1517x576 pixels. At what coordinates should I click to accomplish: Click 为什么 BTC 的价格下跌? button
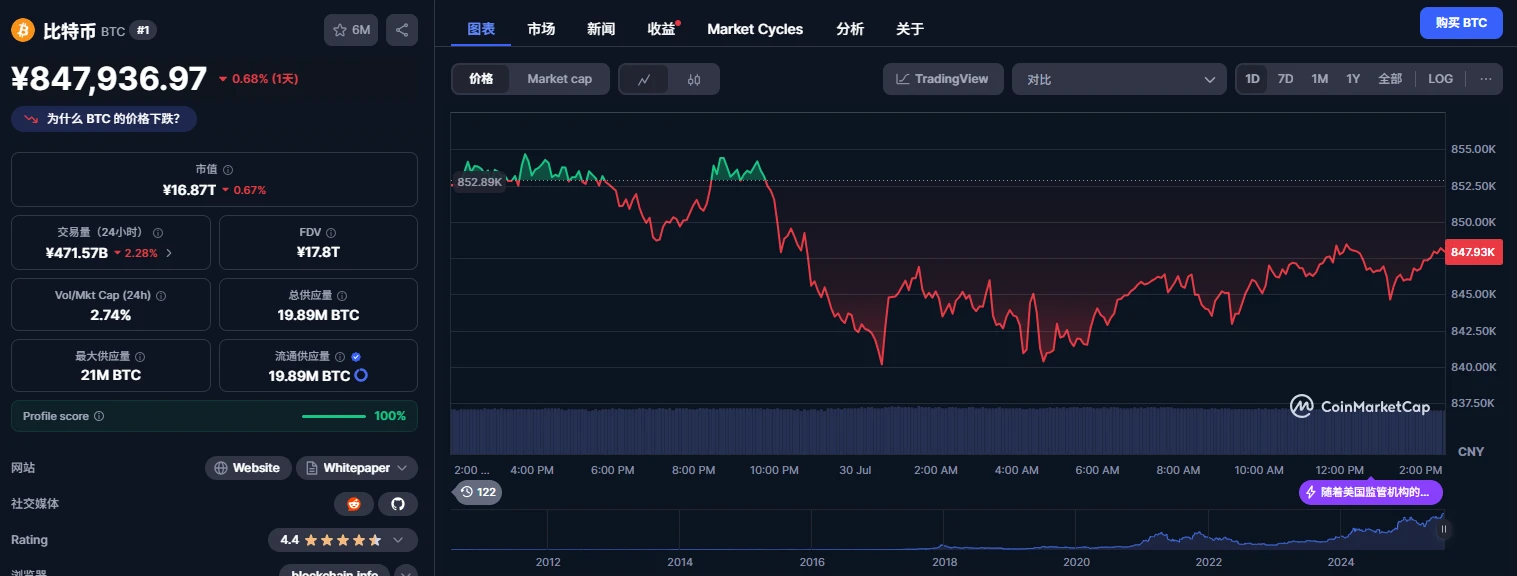point(104,118)
